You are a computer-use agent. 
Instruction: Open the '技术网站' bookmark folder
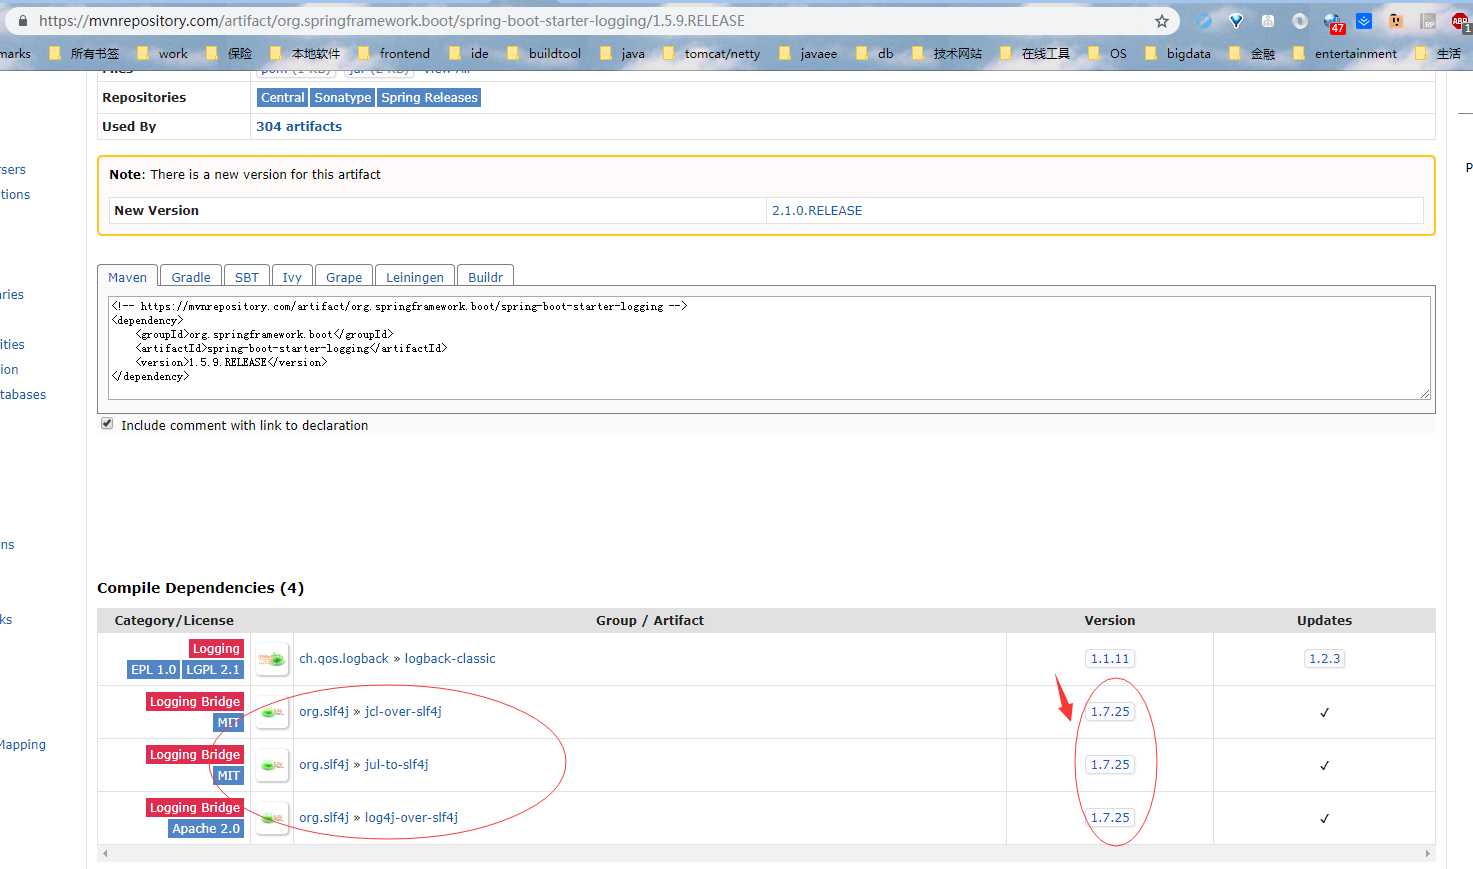(x=947, y=54)
